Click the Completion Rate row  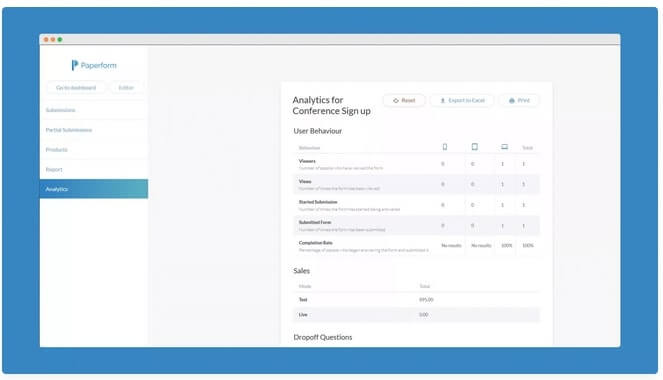(x=416, y=246)
